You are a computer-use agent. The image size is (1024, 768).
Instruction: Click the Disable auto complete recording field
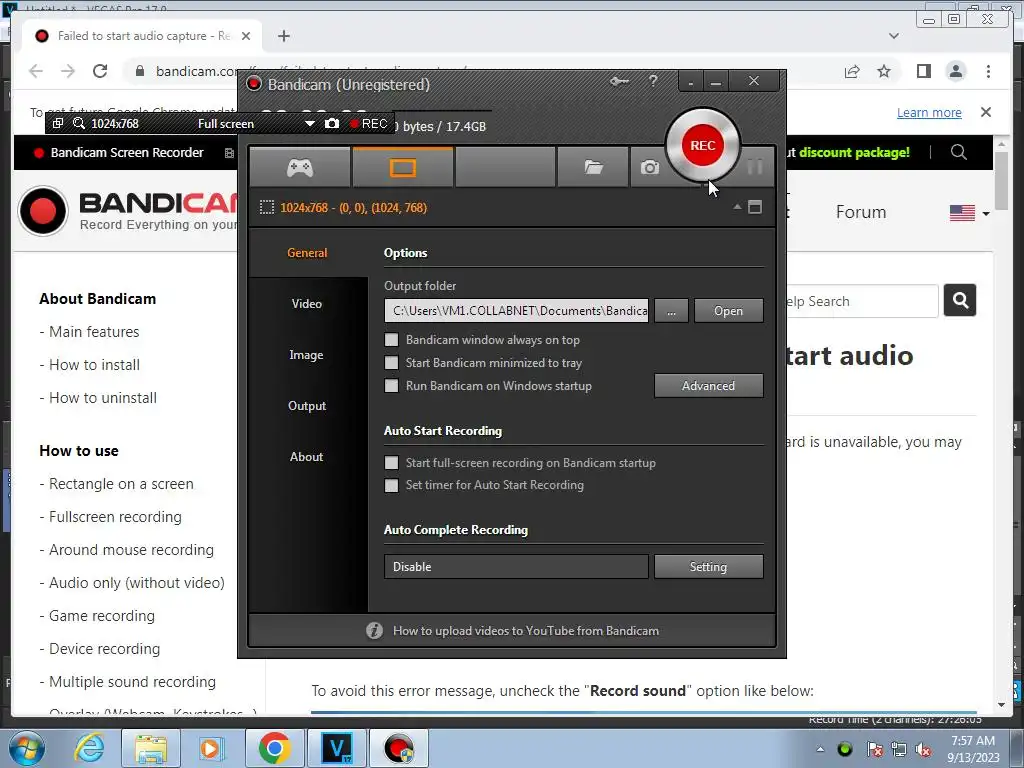[x=517, y=567]
